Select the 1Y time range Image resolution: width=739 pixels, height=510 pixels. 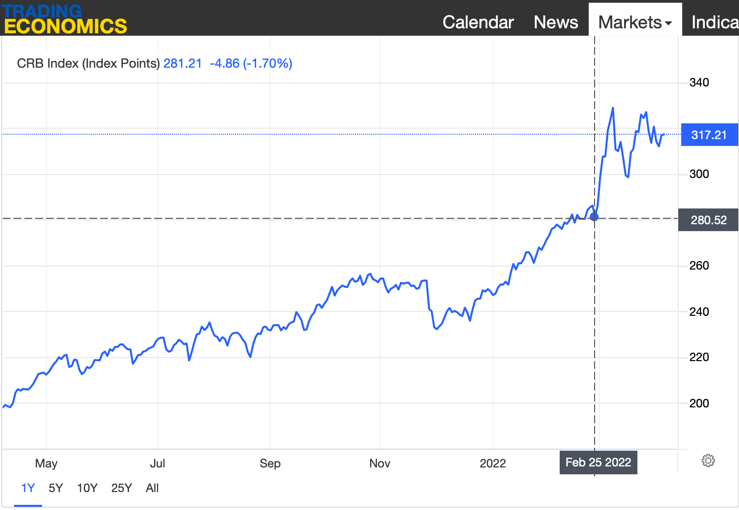[x=28, y=488]
